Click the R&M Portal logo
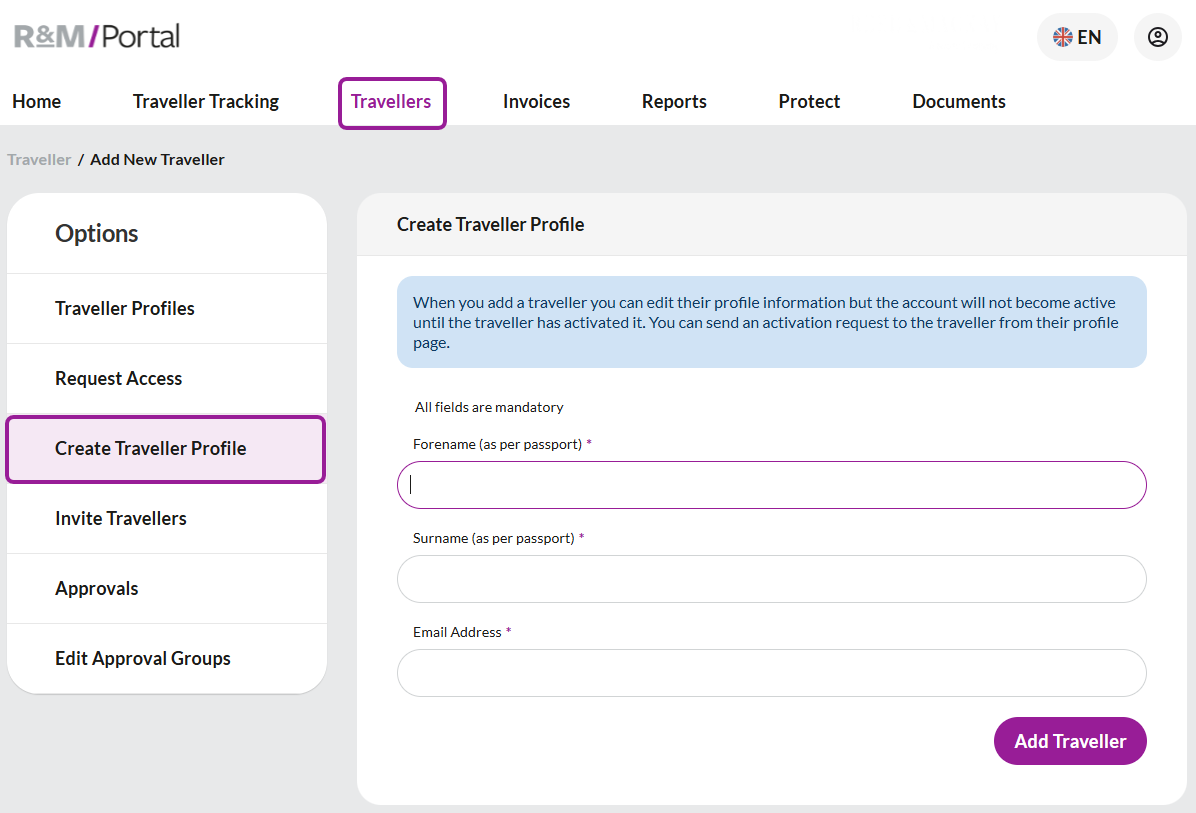Viewport: 1196px width, 813px height. click(x=97, y=37)
